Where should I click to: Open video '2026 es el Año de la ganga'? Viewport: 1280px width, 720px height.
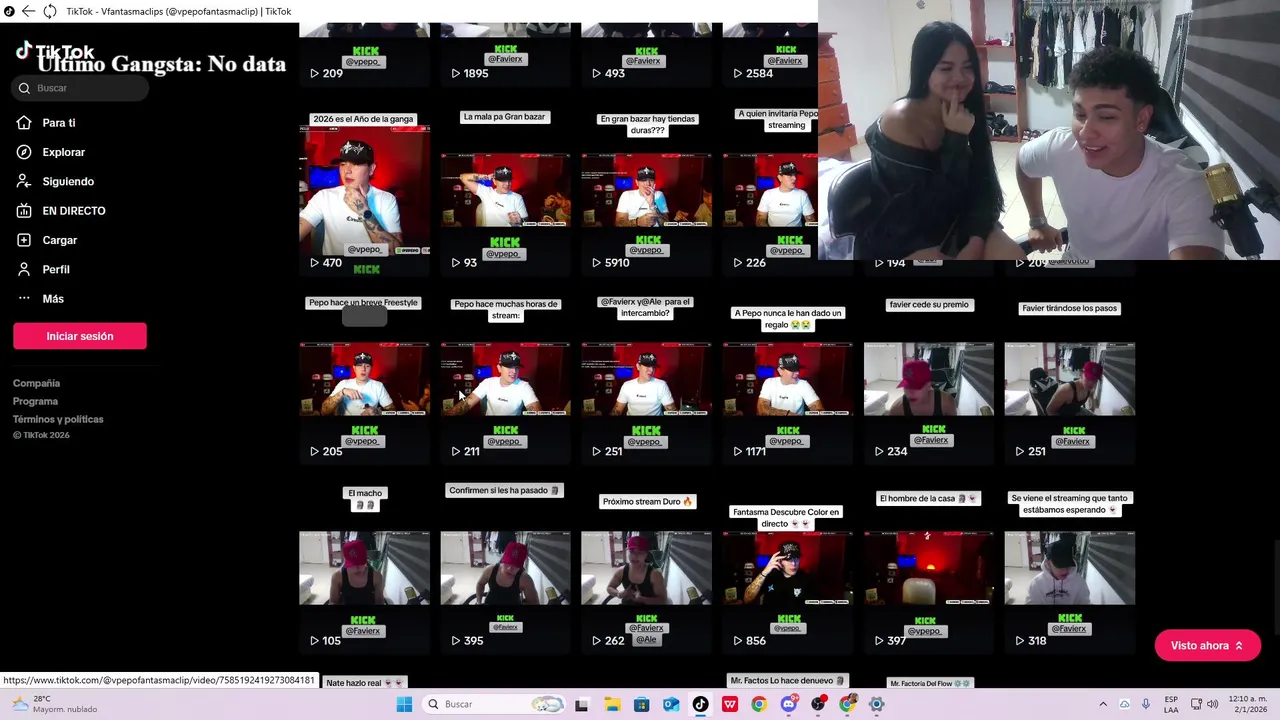point(364,190)
